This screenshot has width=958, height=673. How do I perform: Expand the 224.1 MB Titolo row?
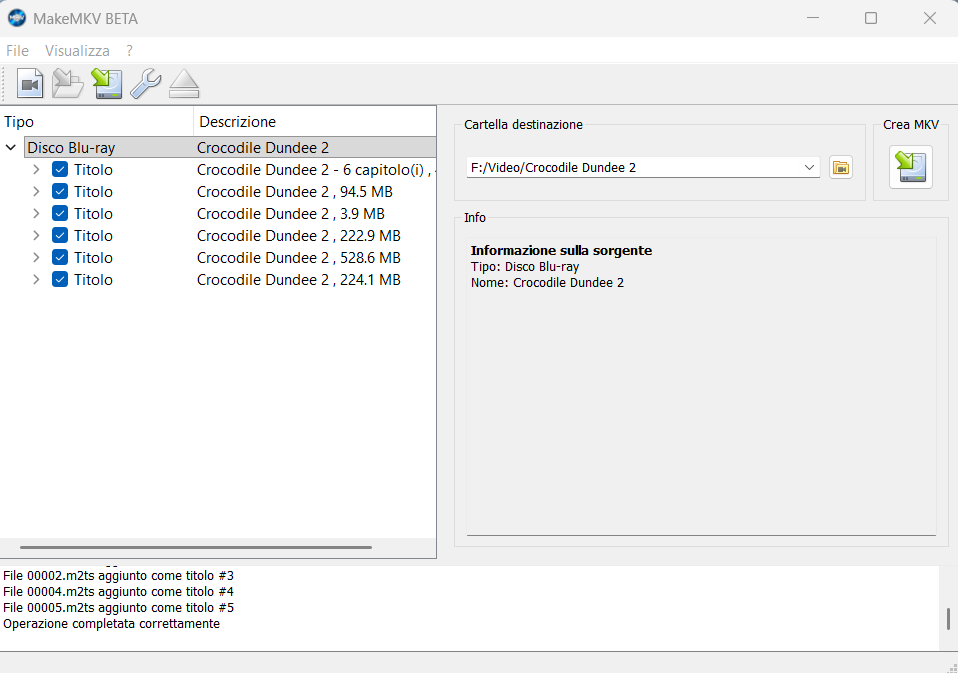36,280
